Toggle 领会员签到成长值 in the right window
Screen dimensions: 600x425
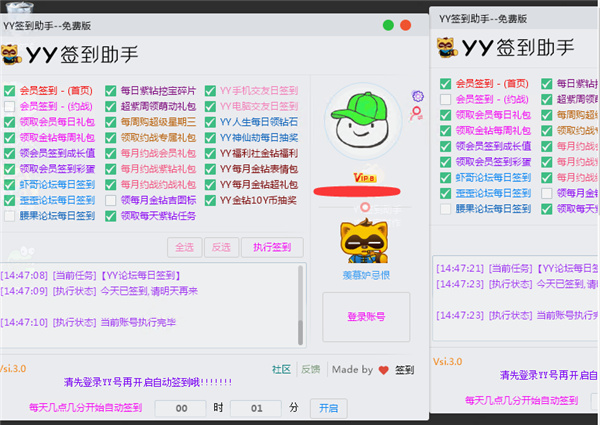point(445,147)
